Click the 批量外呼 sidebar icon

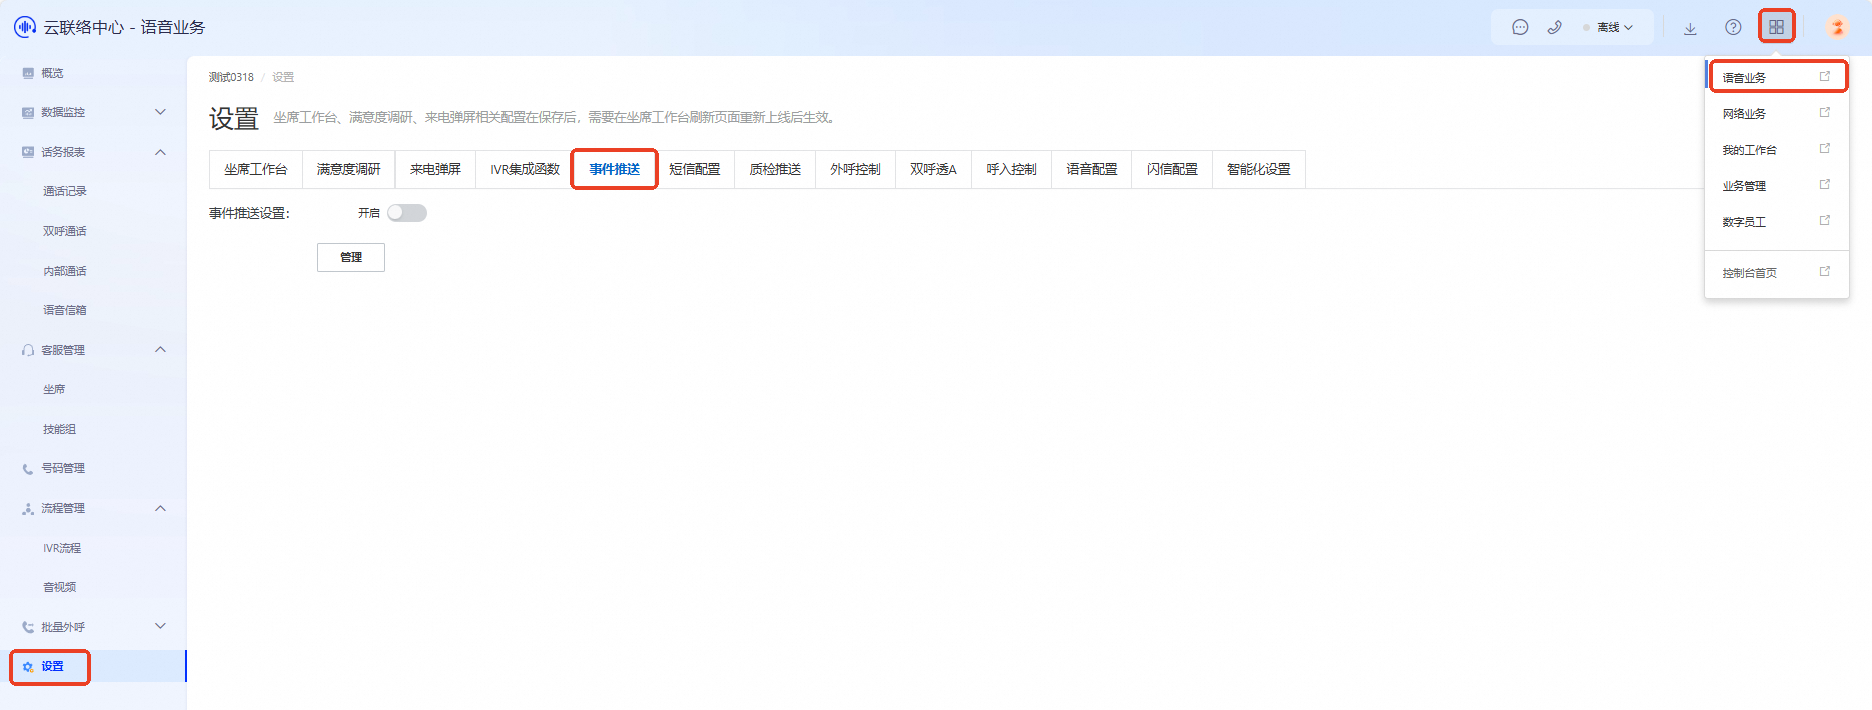coord(28,627)
